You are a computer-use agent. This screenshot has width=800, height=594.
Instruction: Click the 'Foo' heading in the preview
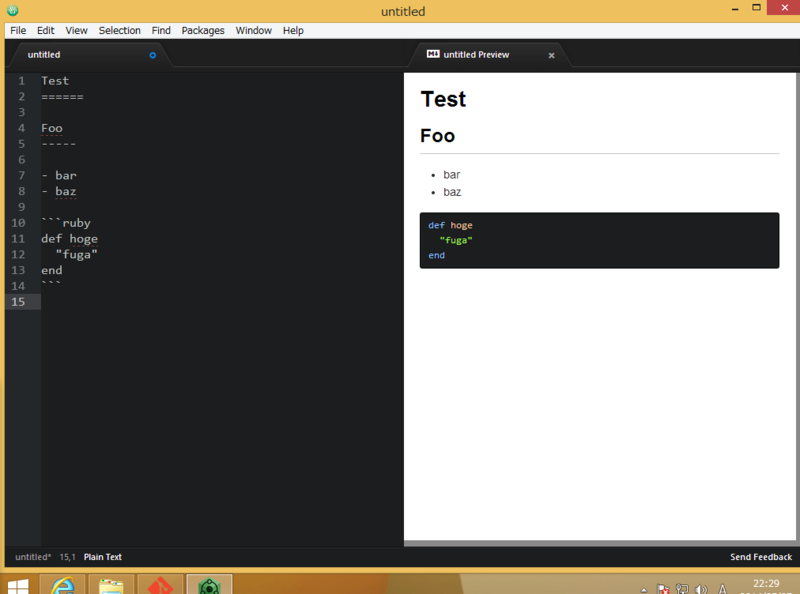click(x=437, y=136)
